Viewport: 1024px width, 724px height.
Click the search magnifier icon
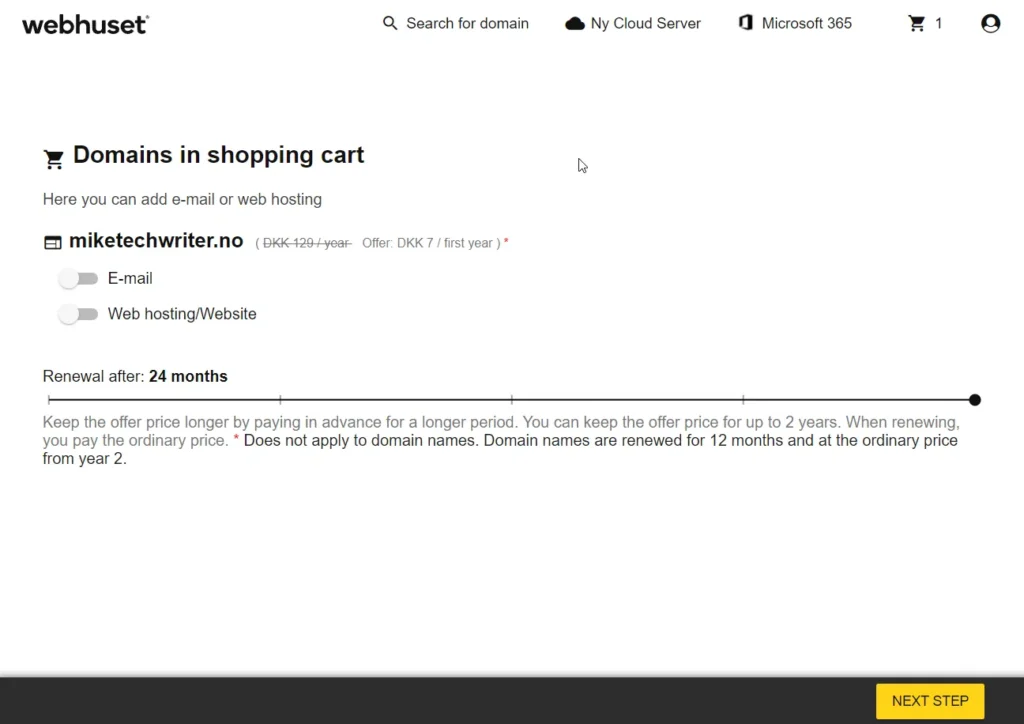pyautogui.click(x=390, y=23)
